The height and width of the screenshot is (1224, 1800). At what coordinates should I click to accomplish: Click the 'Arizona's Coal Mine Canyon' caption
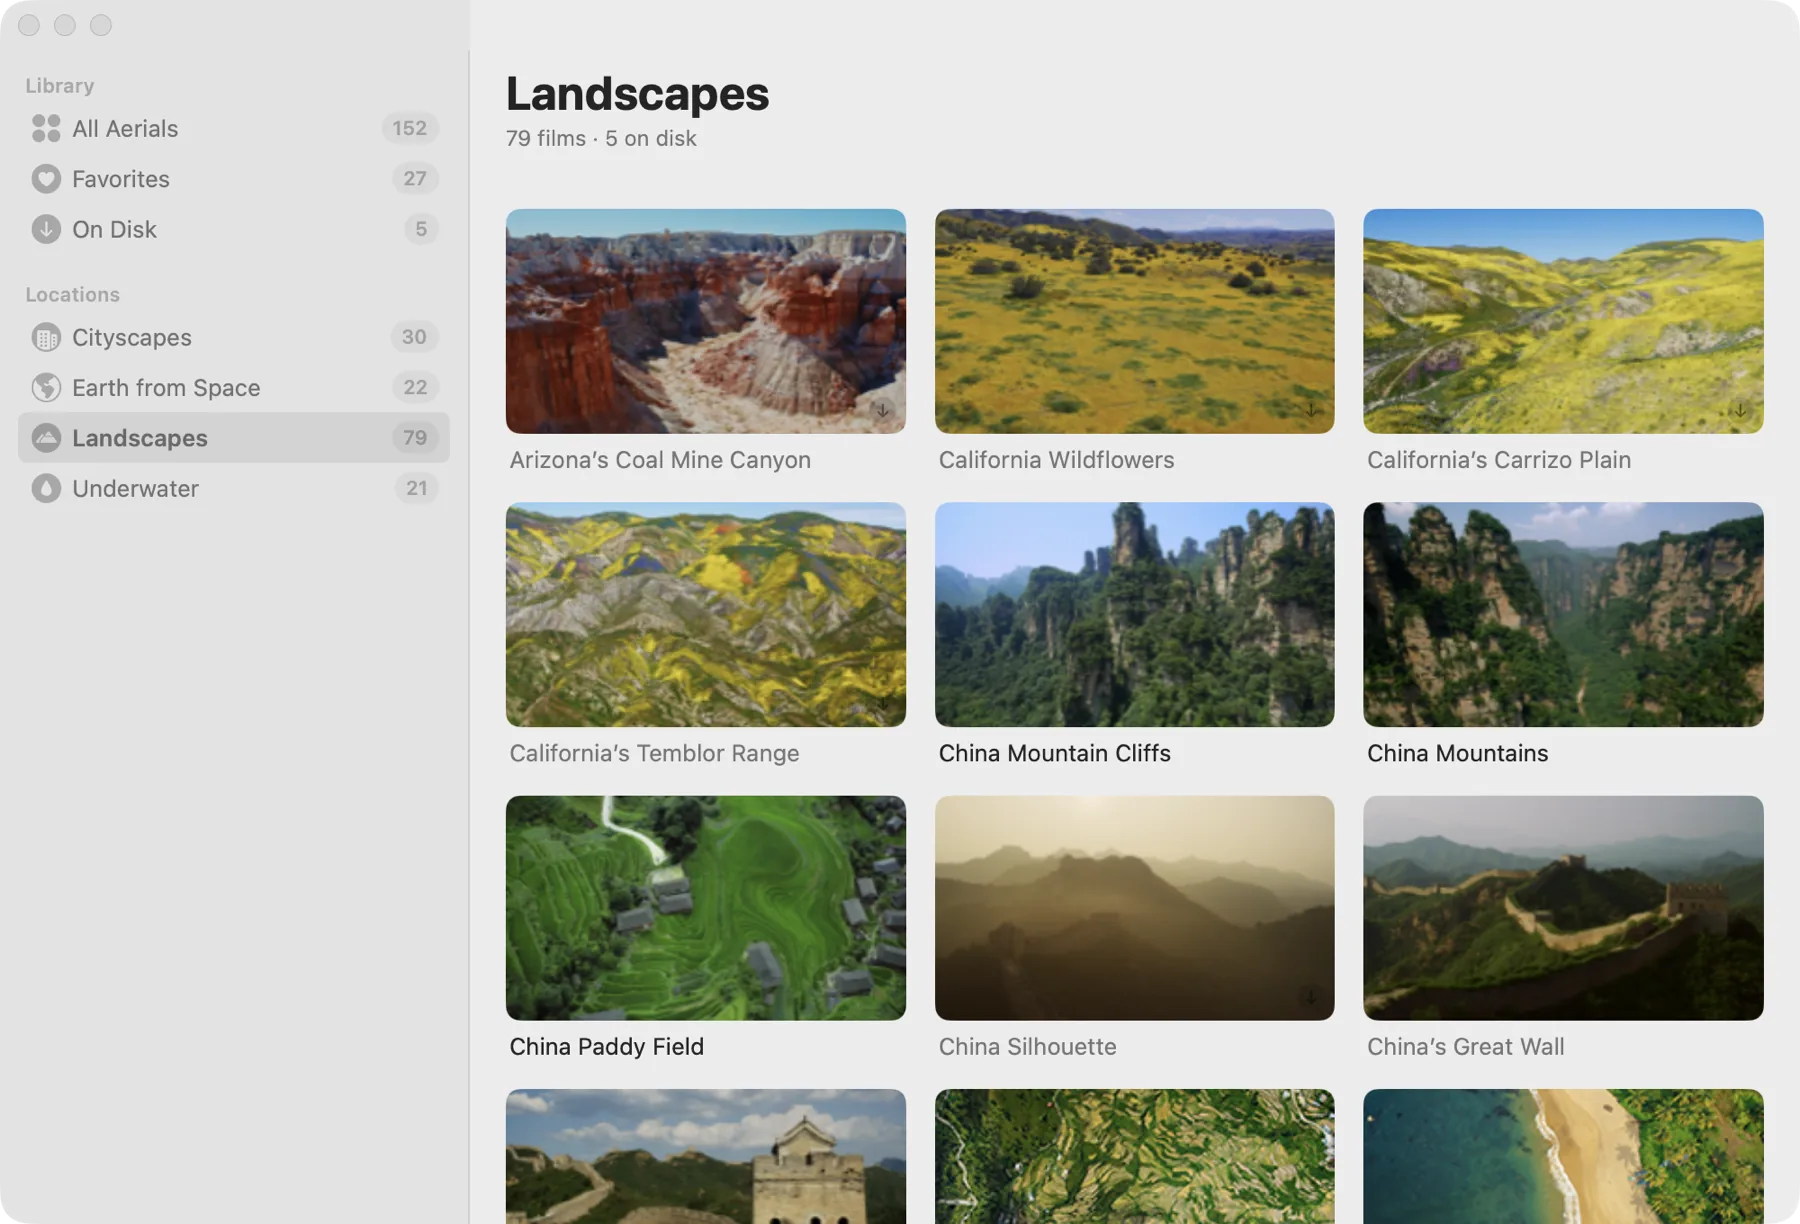tap(660, 460)
